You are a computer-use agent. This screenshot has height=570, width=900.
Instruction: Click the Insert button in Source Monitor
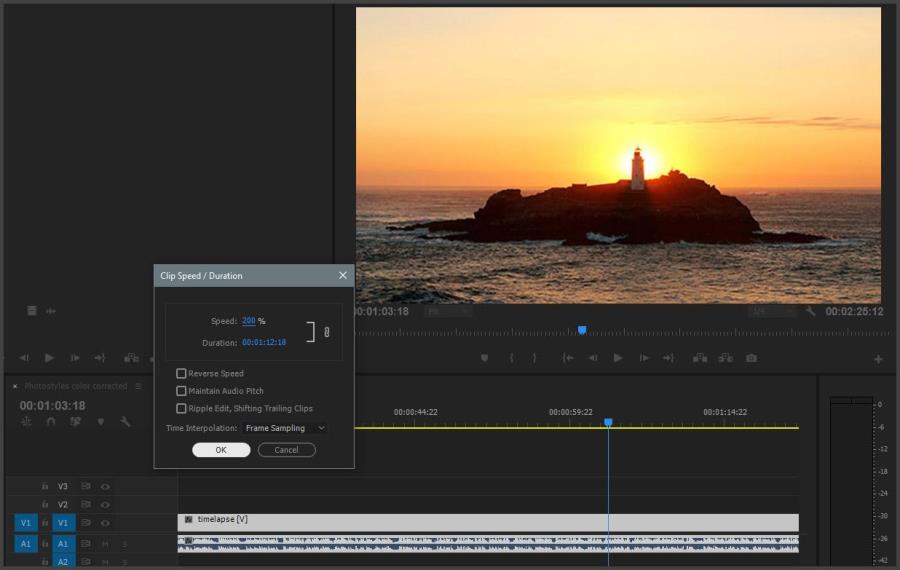(131, 358)
